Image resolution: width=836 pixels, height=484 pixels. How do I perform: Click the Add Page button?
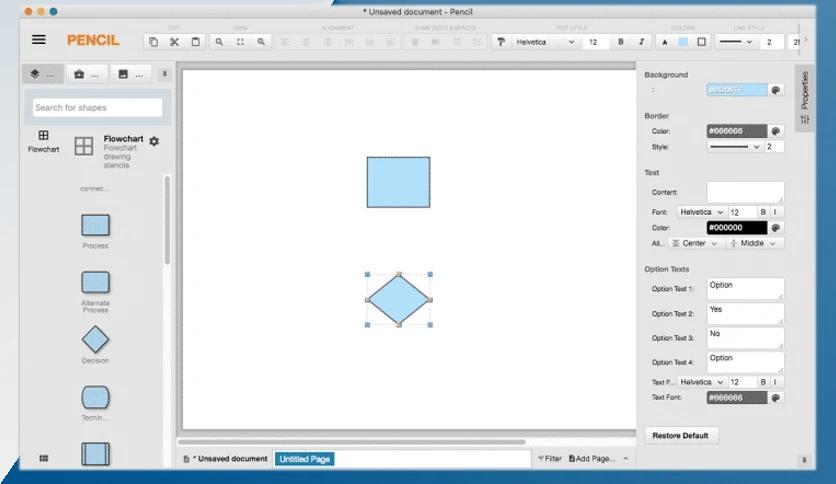click(x=591, y=458)
